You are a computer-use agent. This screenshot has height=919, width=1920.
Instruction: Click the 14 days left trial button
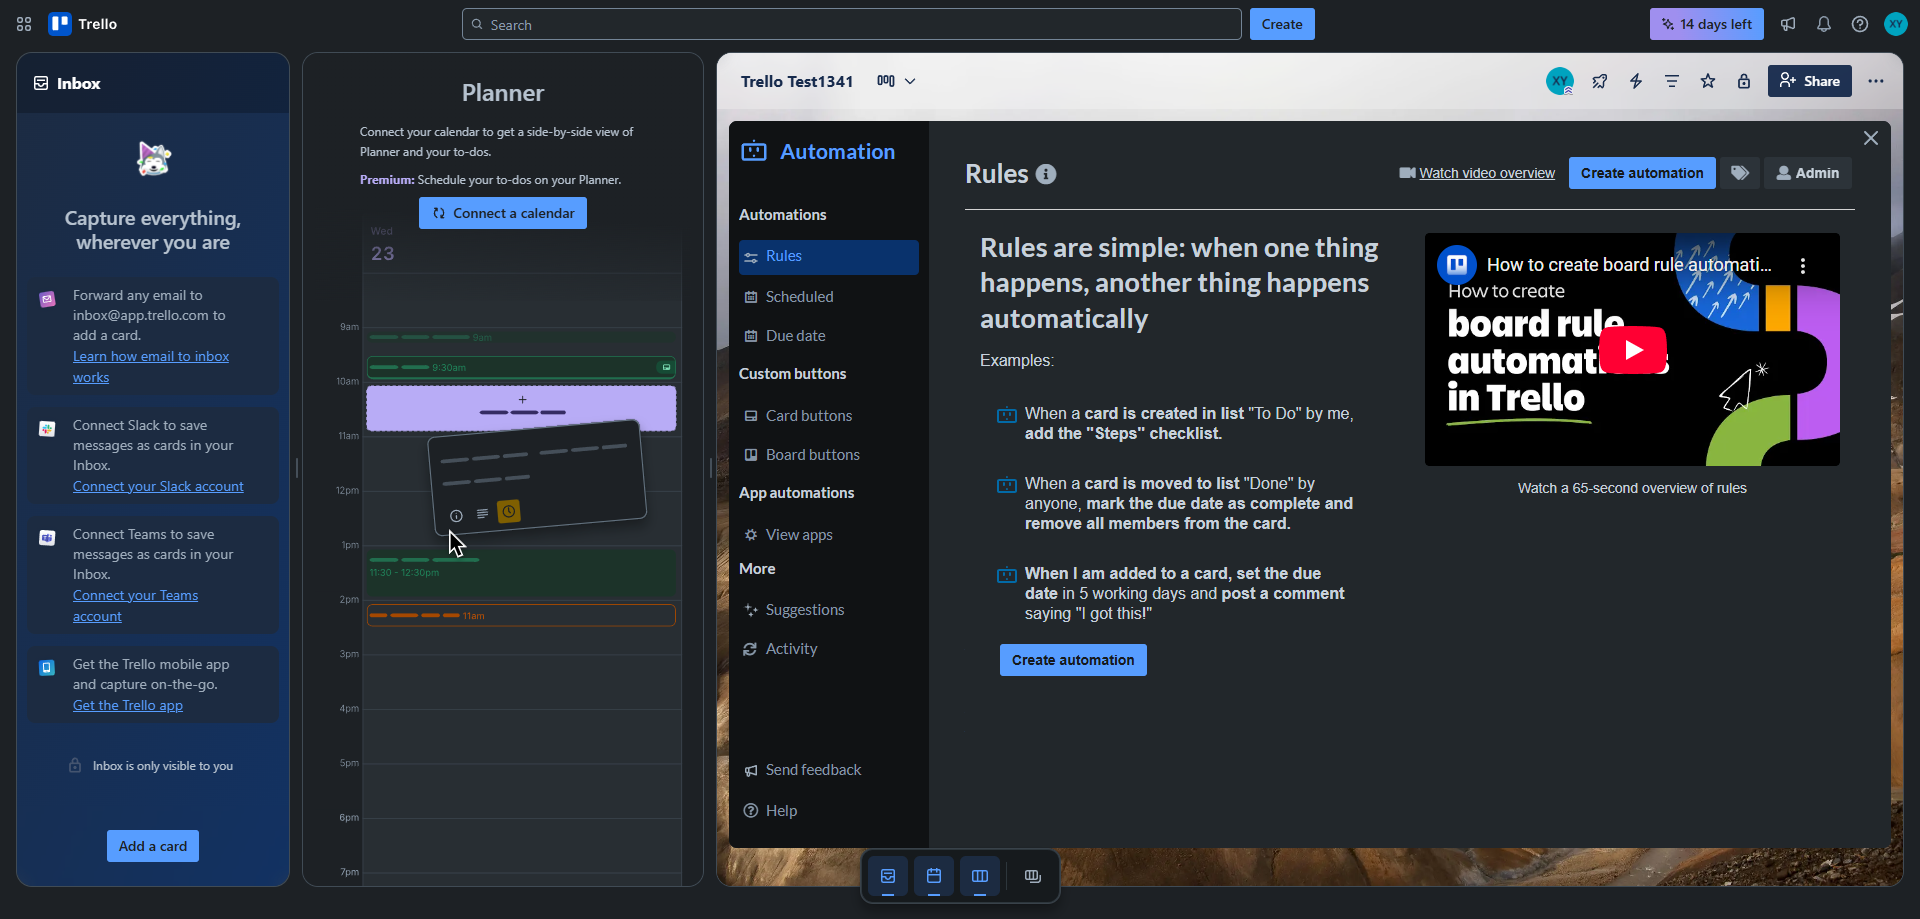pos(1707,24)
